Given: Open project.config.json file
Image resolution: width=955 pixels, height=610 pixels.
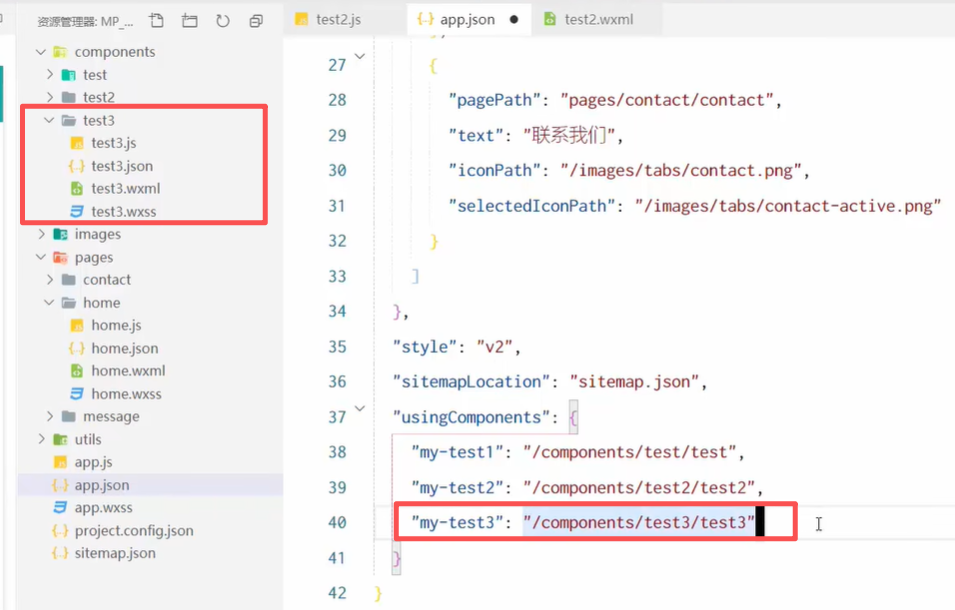Looking at the screenshot, I should tap(134, 531).
